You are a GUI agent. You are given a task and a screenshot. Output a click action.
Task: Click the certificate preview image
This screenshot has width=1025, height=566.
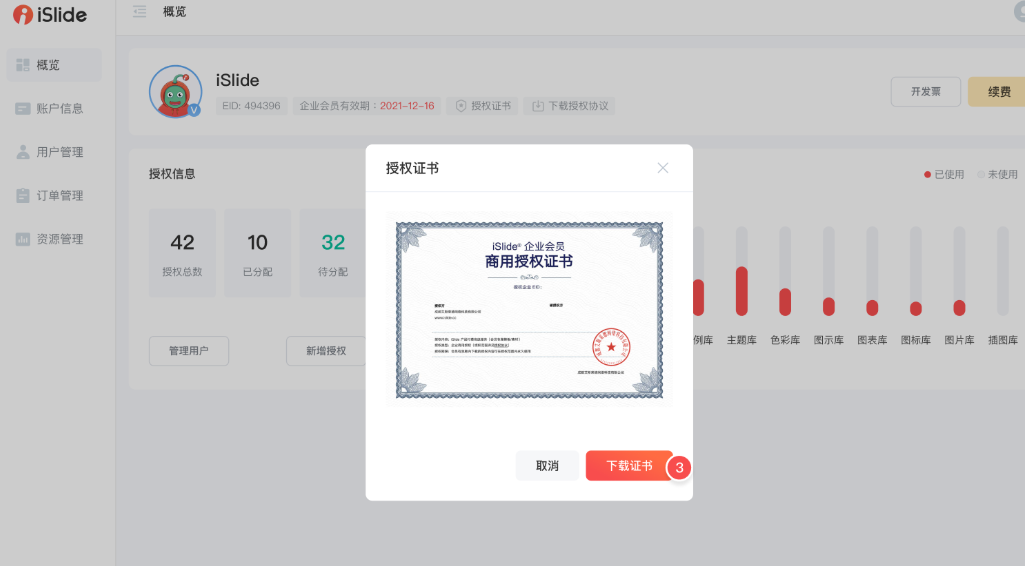click(529, 311)
